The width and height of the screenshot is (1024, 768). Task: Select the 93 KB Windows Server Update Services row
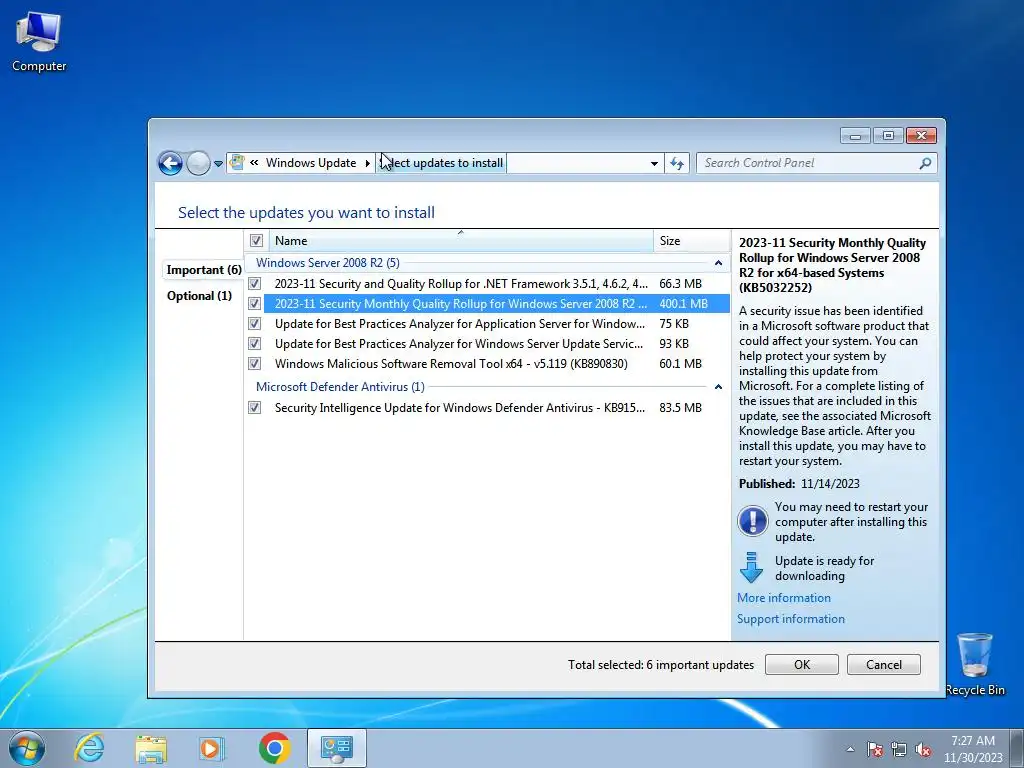(x=487, y=344)
